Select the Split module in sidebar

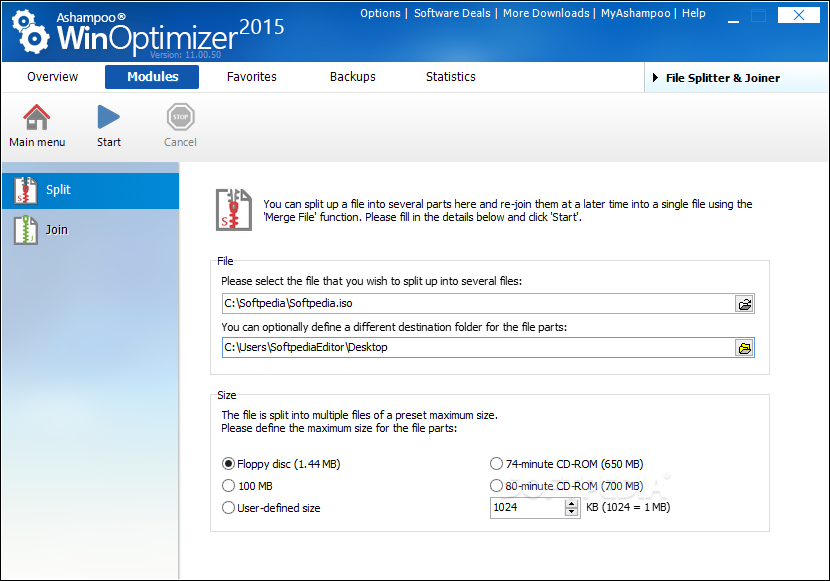pyautogui.click(x=91, y=190)
